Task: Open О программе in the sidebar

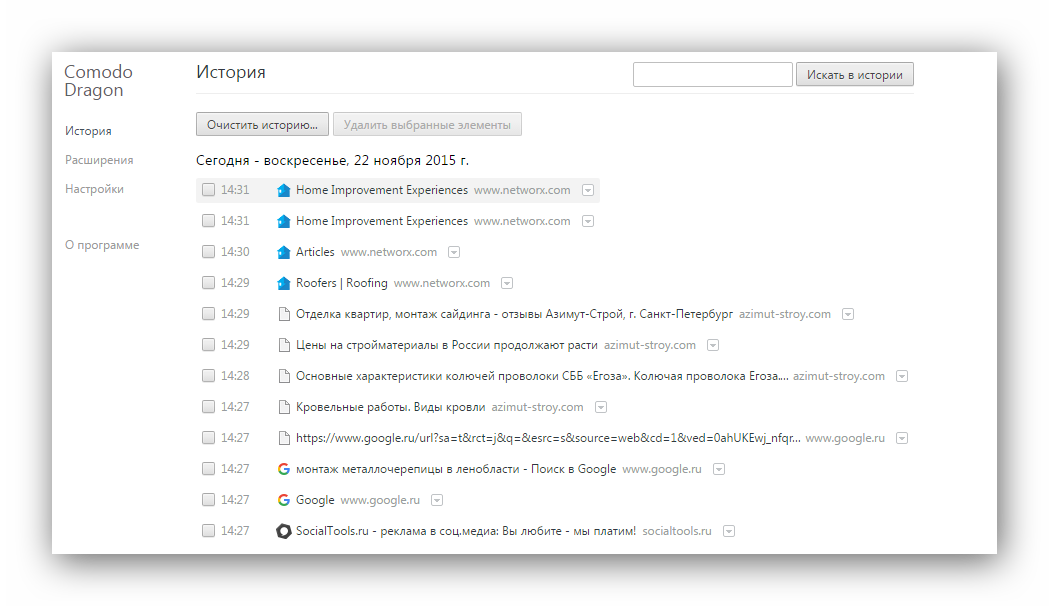Action: [102, 245]
